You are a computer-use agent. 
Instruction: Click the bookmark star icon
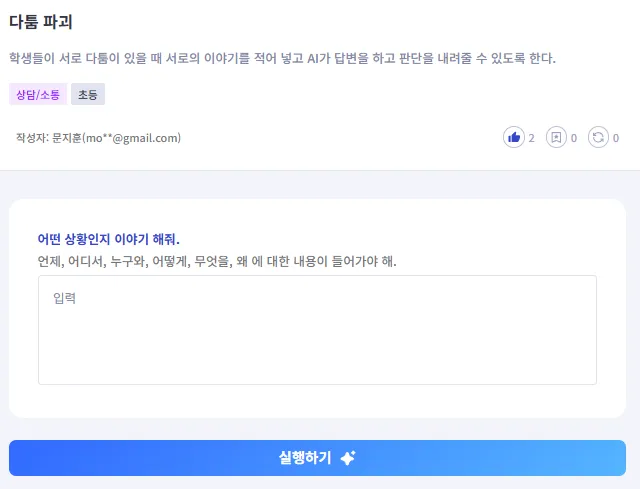click(x=556, y=137)
